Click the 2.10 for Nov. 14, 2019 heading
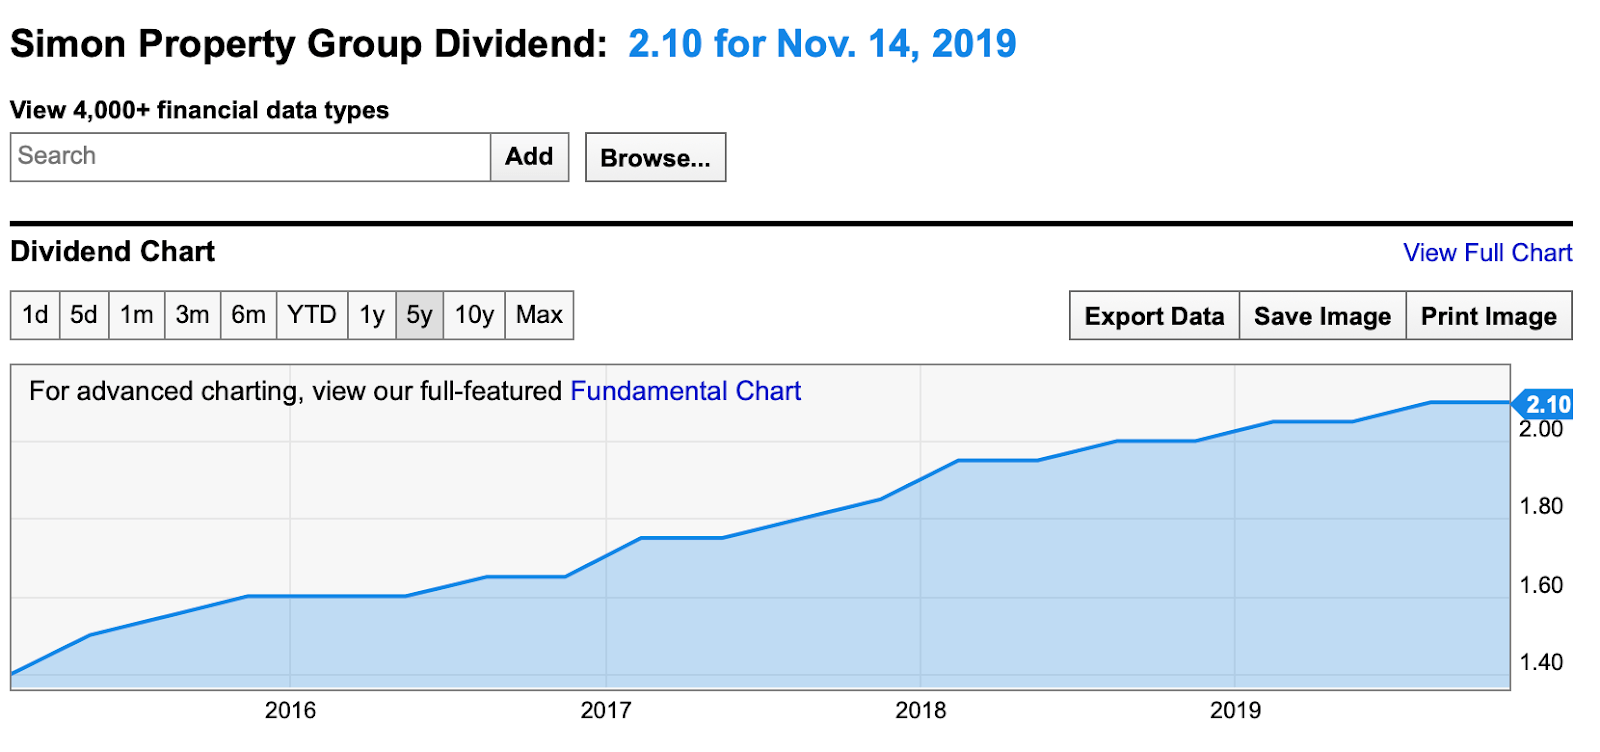Viewport: 1600px width, 752px height. click(x=822, y=44)
